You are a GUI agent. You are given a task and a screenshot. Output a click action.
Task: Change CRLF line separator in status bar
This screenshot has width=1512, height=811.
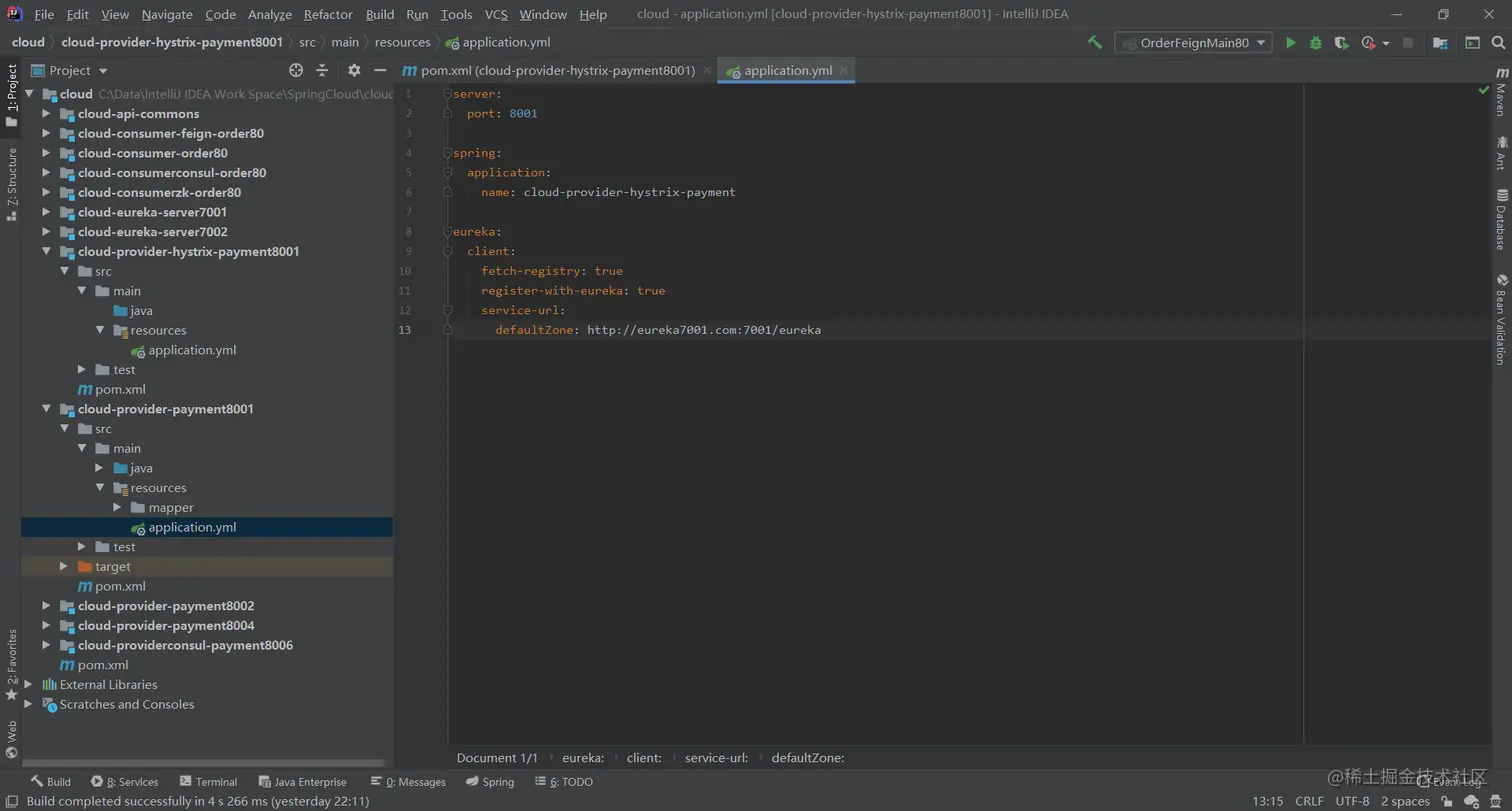[1309, 801]
